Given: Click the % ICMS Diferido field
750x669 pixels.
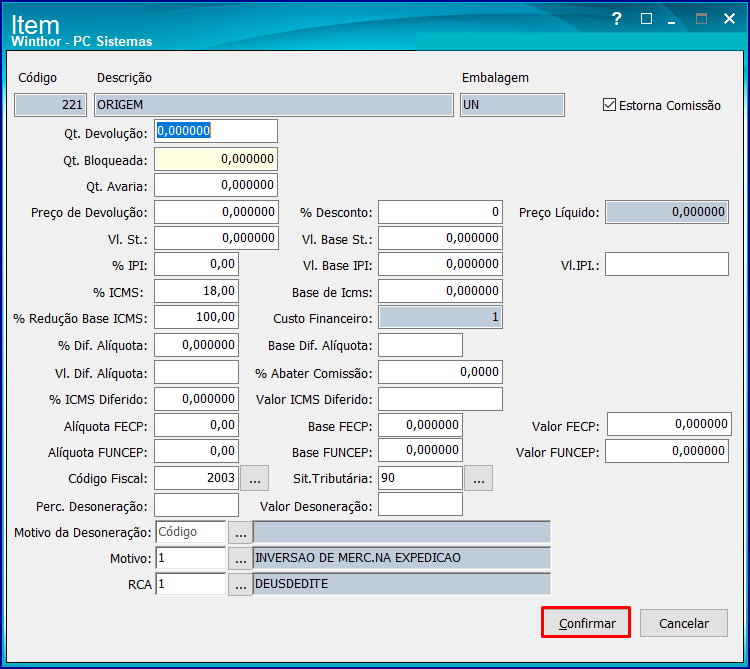Looking at the screenshot, I should (x=196, y=399).
